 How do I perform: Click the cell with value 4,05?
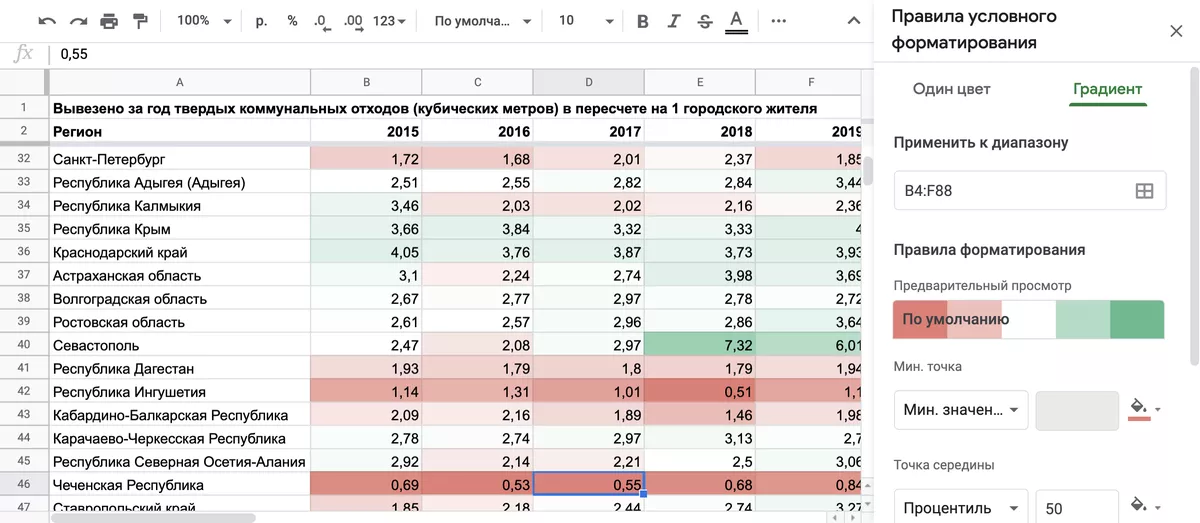pyautogui.click(x=366, y=252)
